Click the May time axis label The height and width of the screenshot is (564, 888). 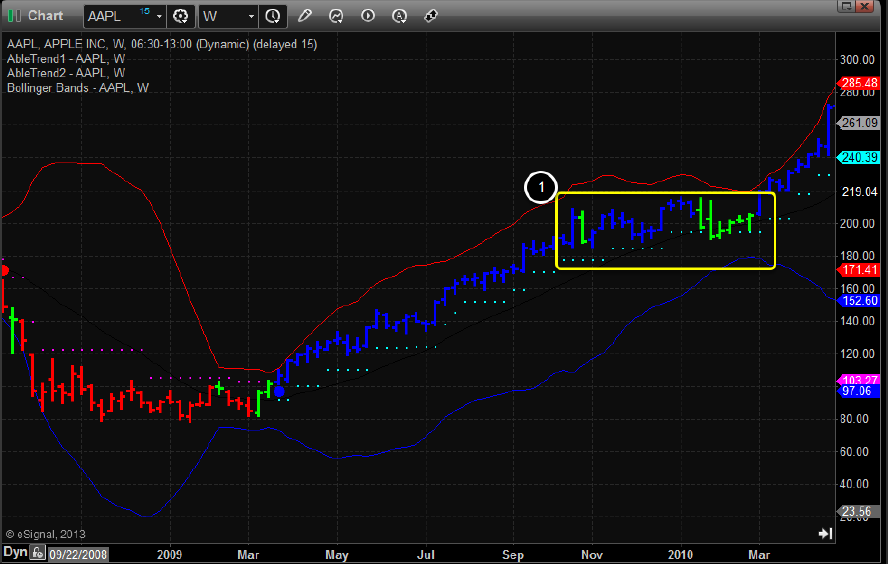[x=337, y=554]
